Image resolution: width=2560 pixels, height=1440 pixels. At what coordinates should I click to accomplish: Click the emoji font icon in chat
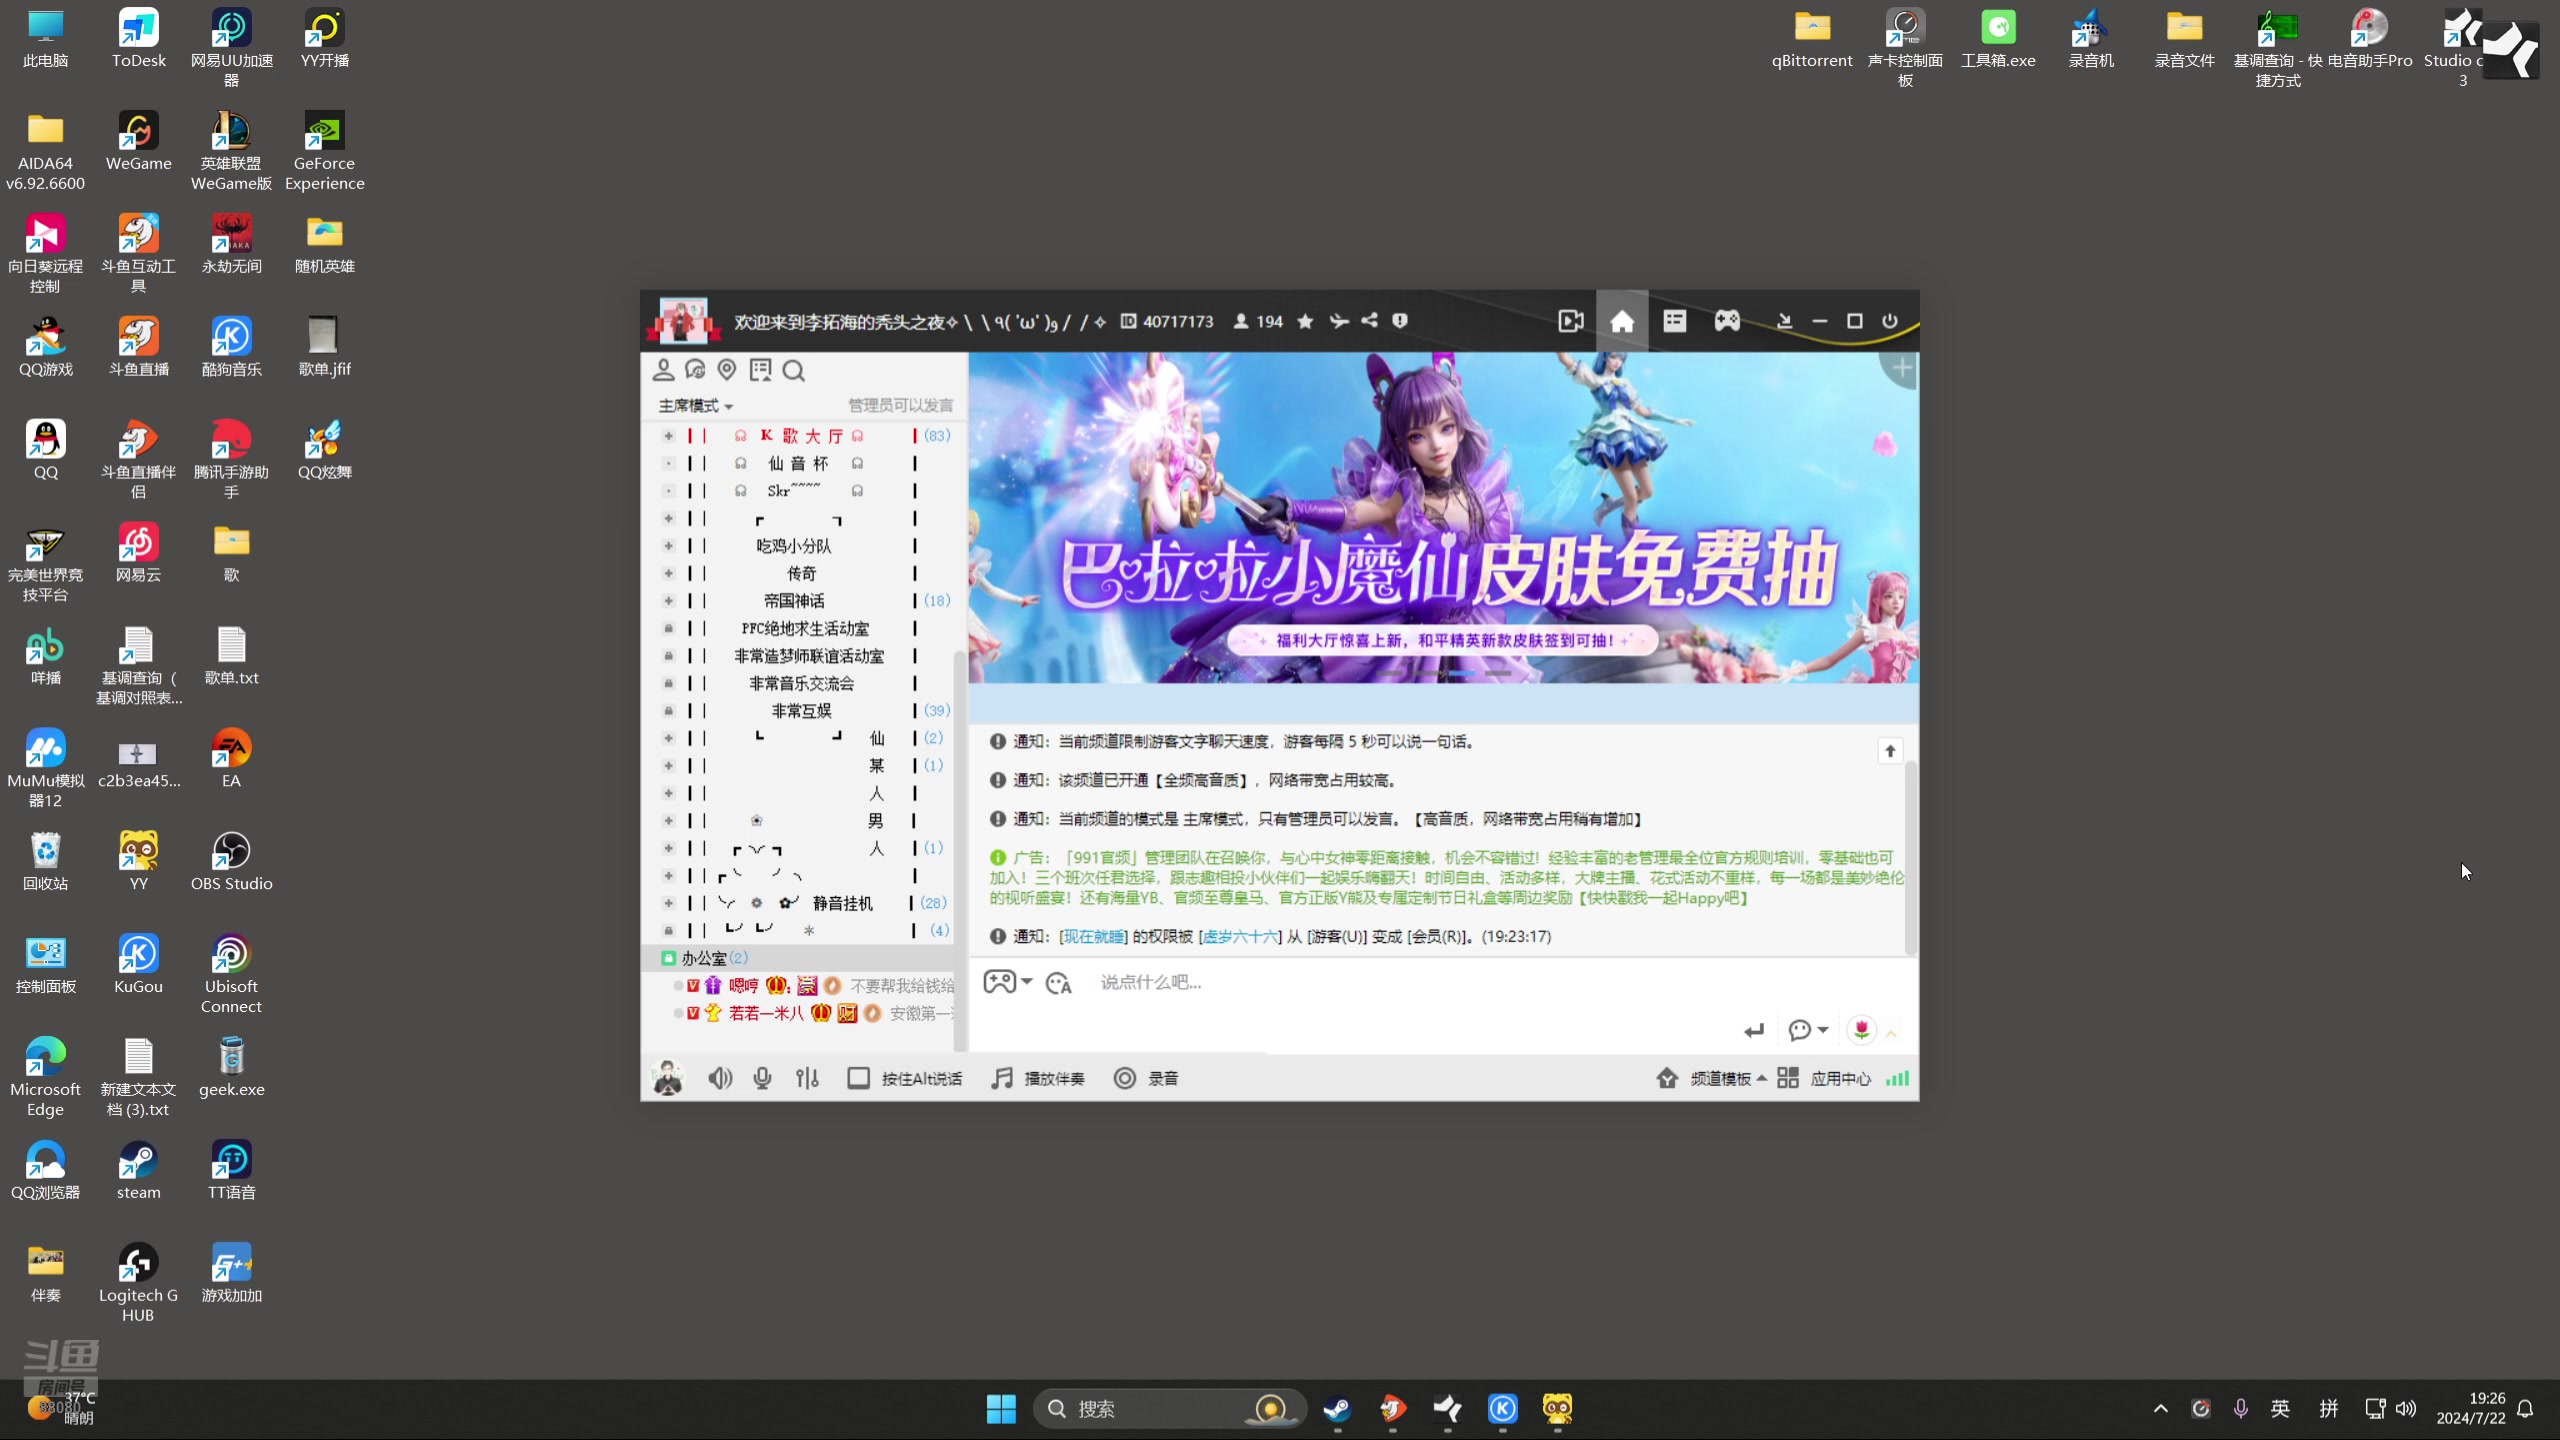tap(1059, 983)
